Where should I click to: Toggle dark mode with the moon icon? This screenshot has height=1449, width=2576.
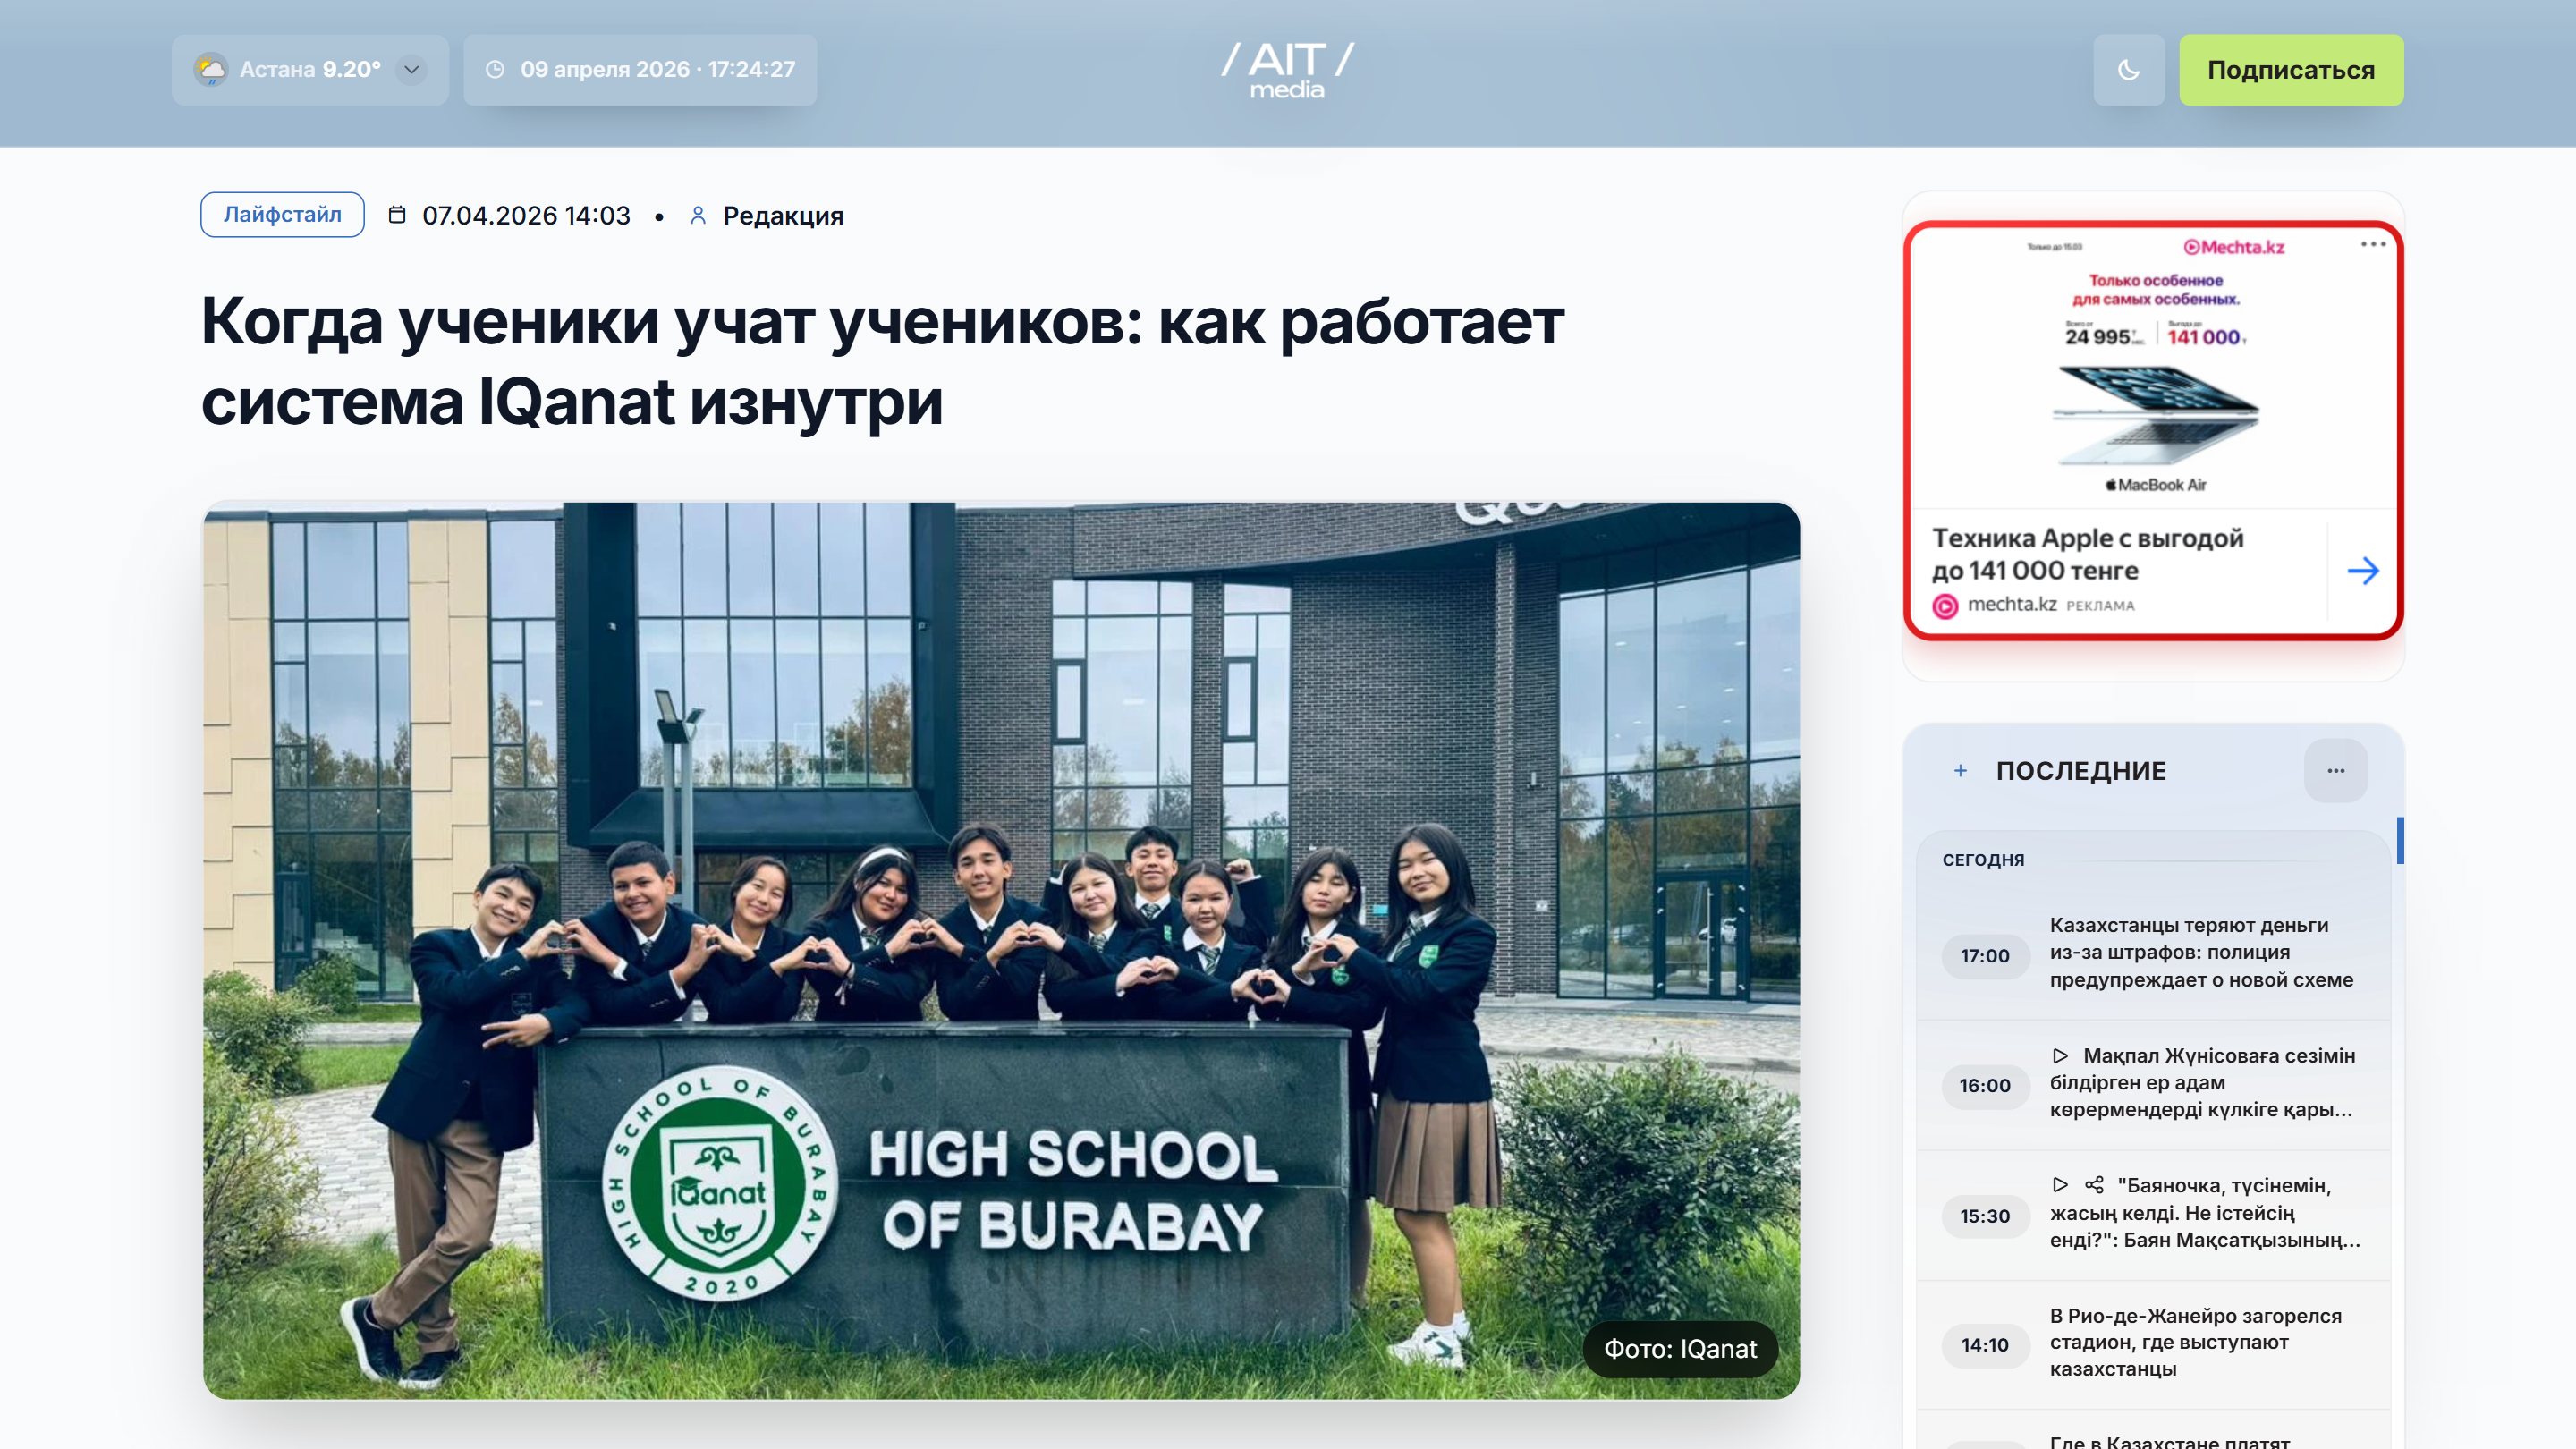pyautogui.click(x=2128, y=70)
